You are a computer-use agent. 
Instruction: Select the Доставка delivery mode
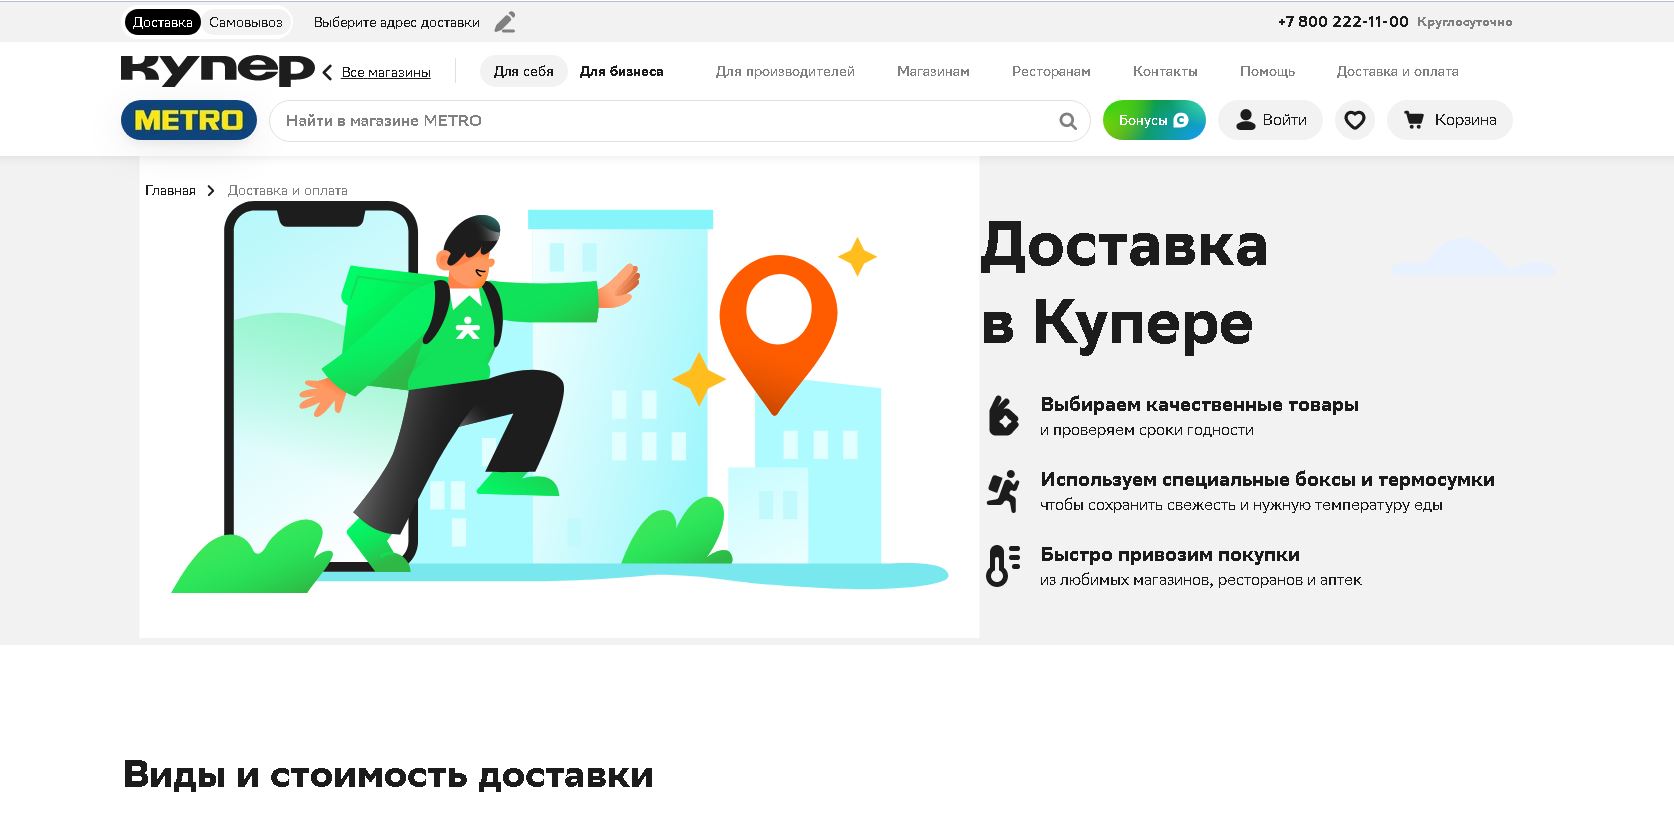[163, 22]
